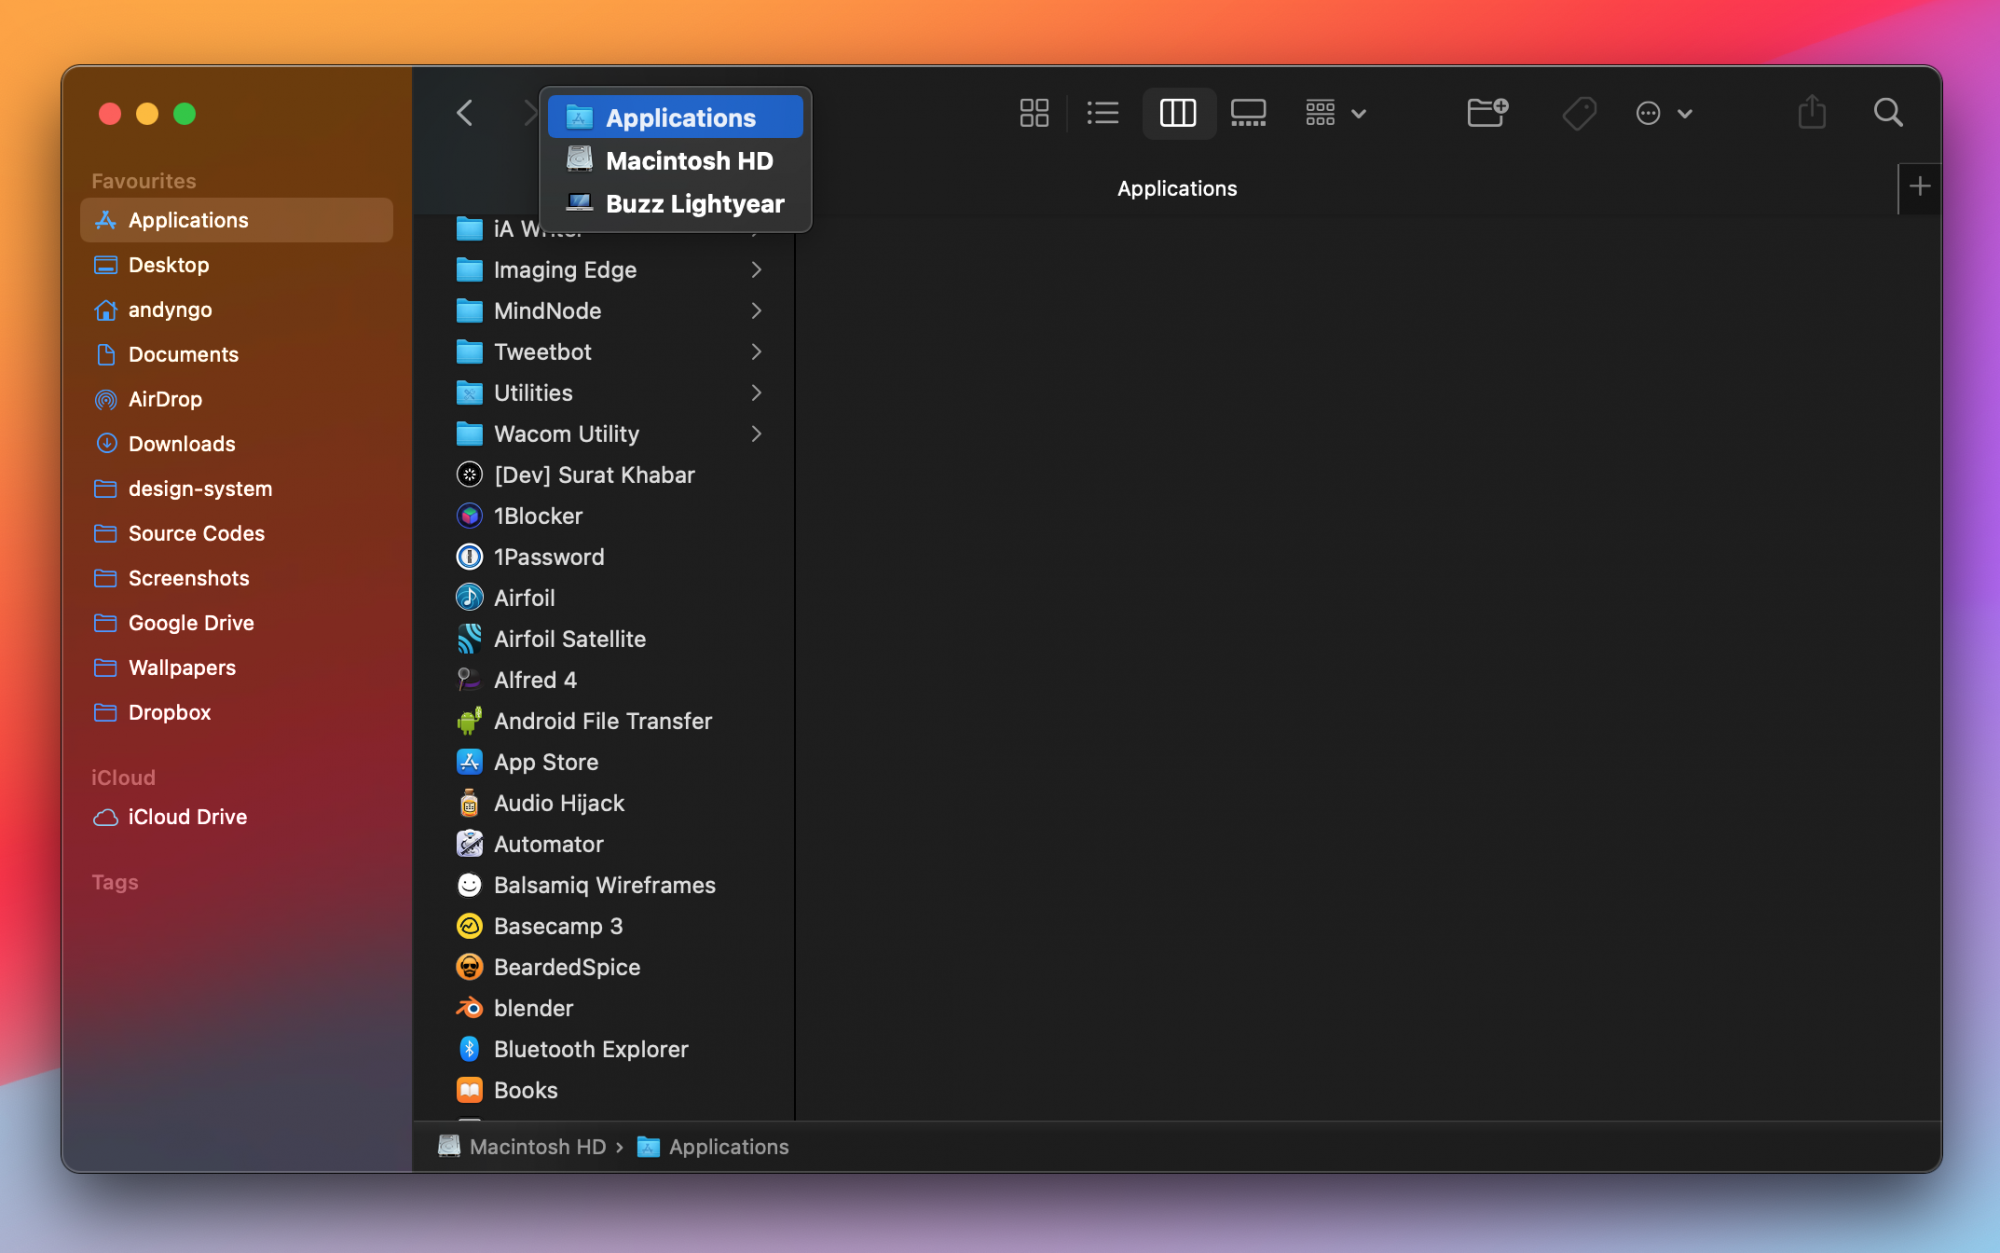
Task: Choose Macintosh HD in path popup
Action: coord(675,160)
